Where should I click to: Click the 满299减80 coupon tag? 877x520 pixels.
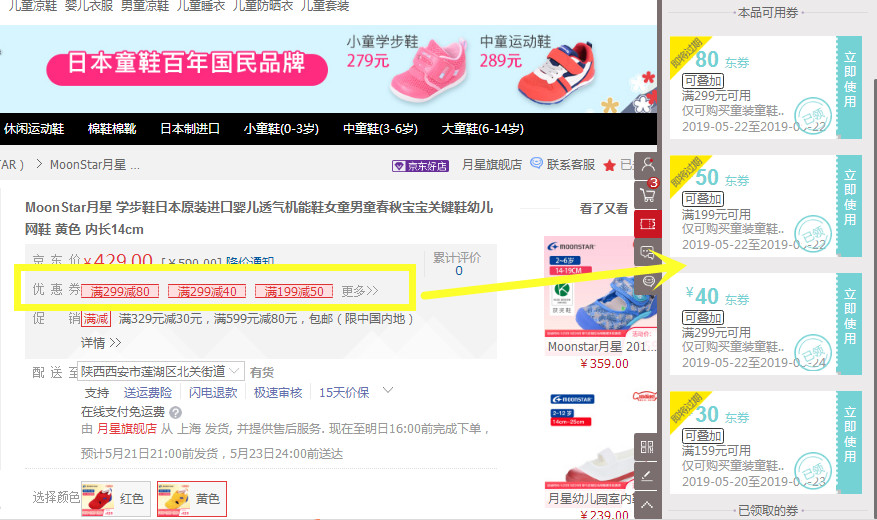click(120, 291)
